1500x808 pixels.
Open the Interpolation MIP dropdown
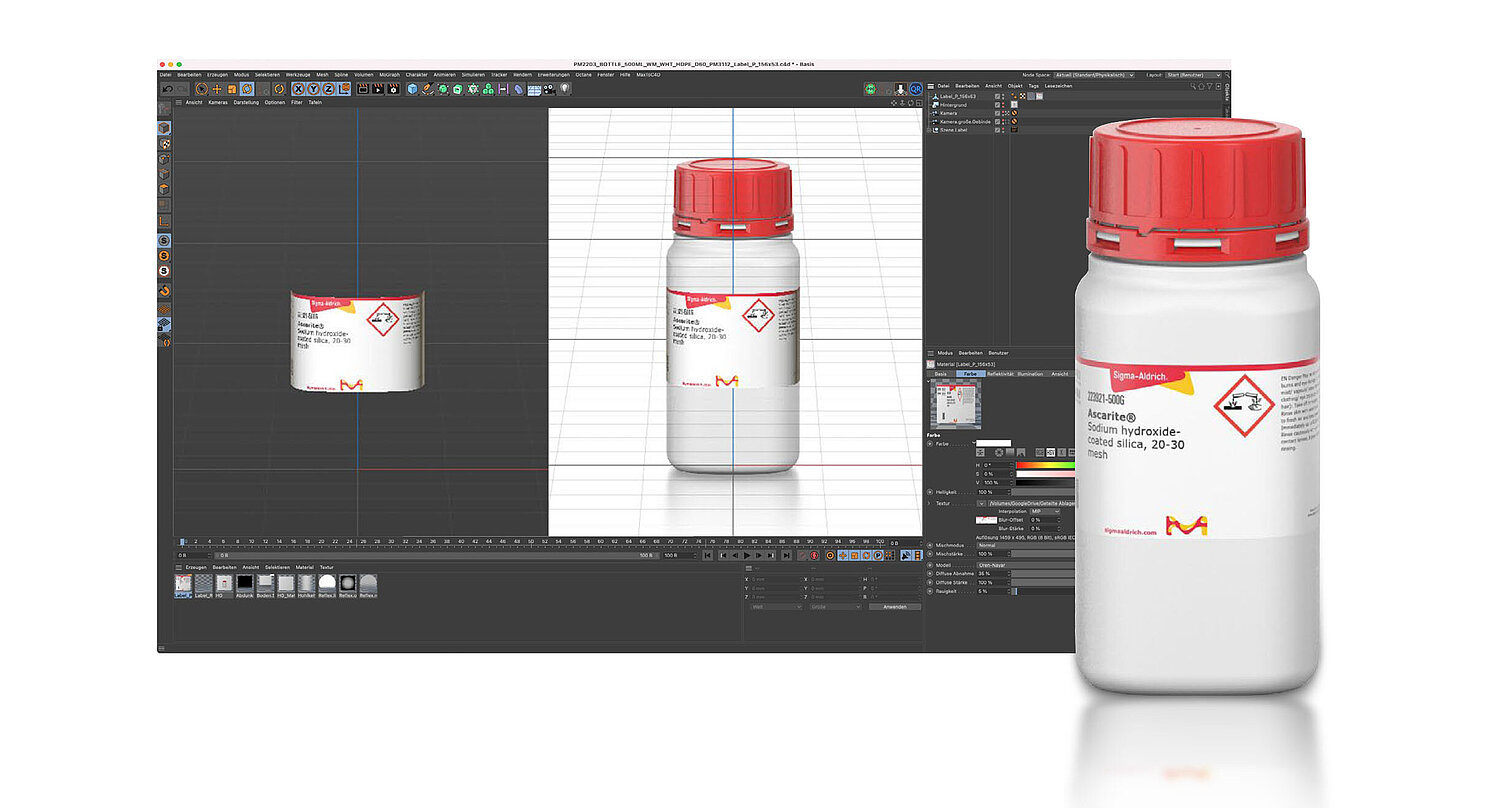coord(1045,511)
